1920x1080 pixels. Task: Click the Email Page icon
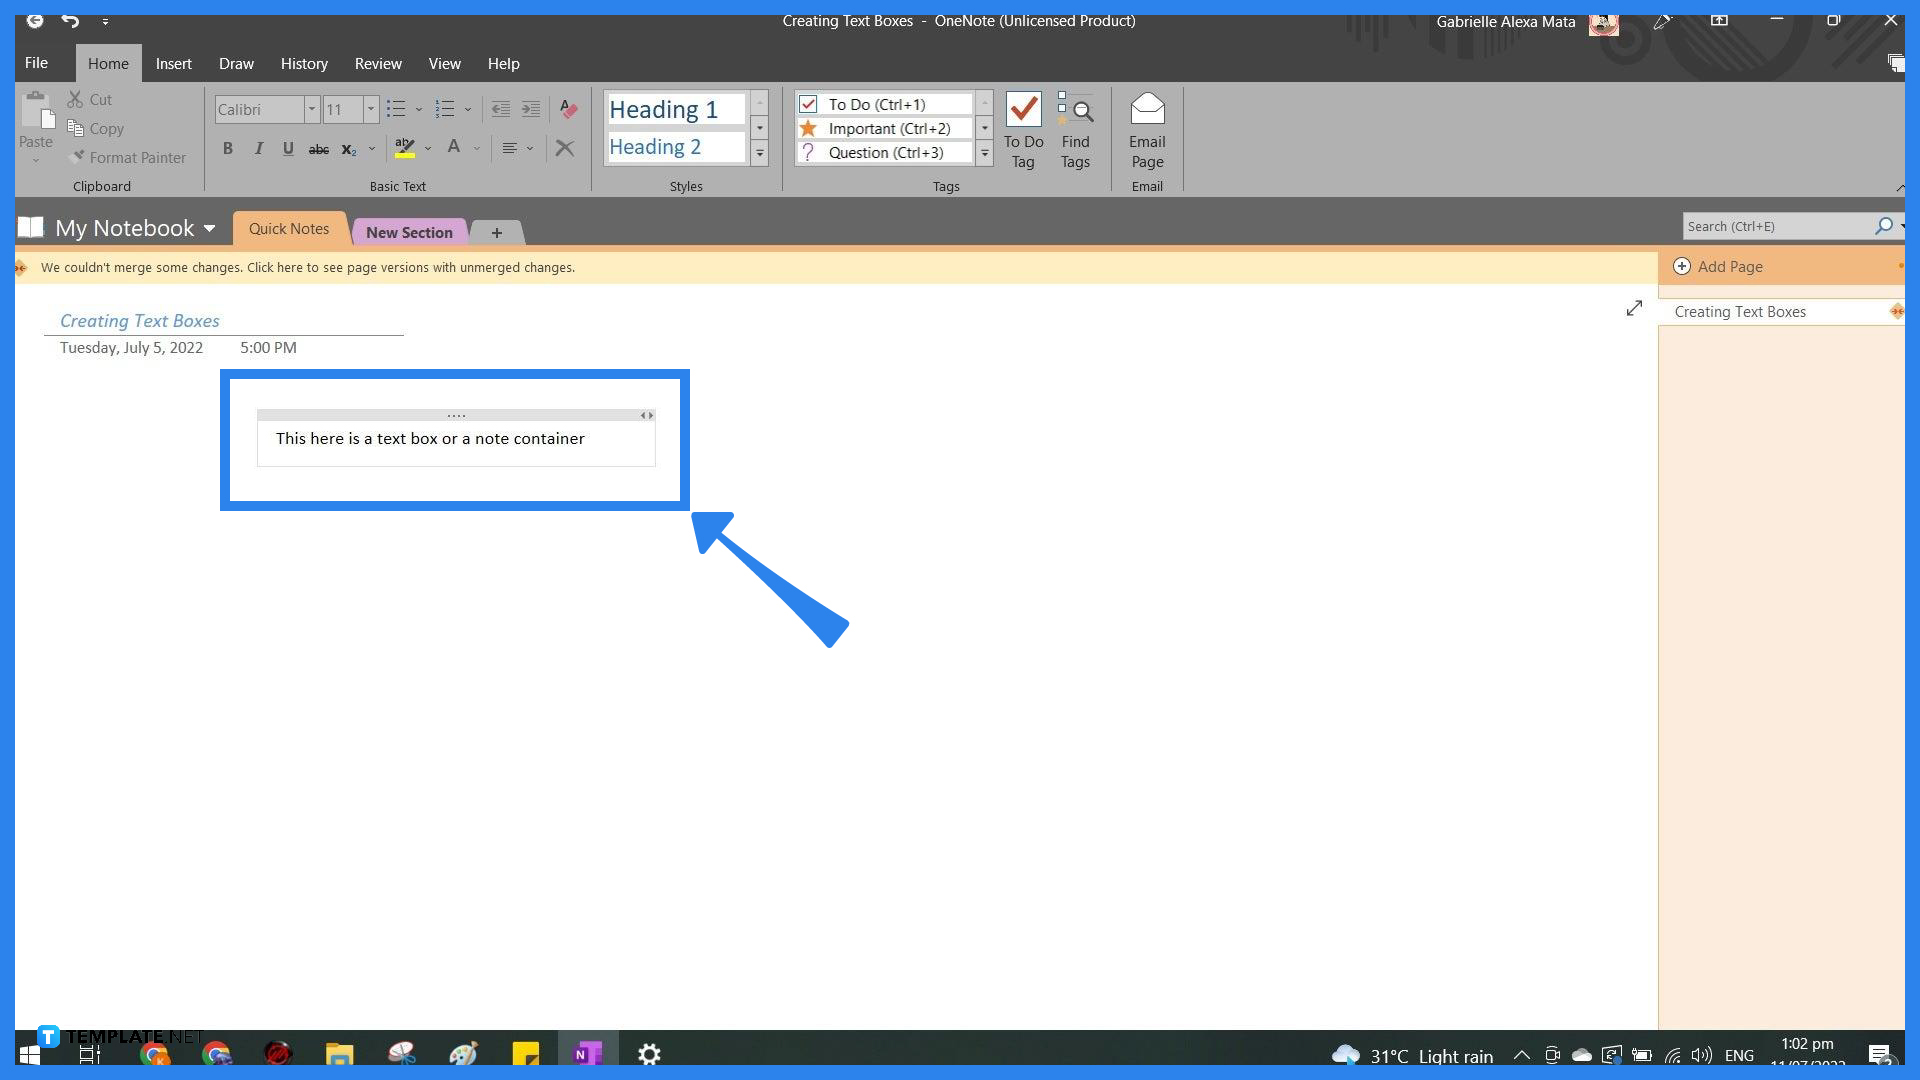tap(1145, 128)
